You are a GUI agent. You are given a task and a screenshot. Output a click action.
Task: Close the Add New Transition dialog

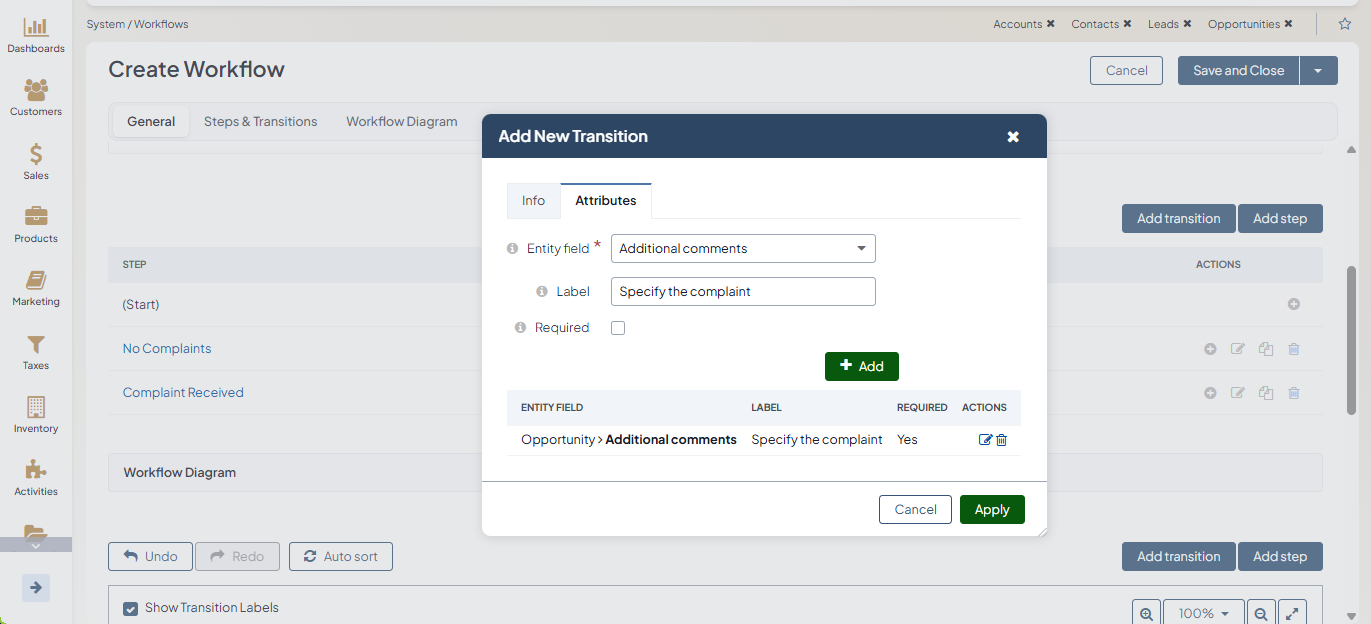coord(1013,137)
